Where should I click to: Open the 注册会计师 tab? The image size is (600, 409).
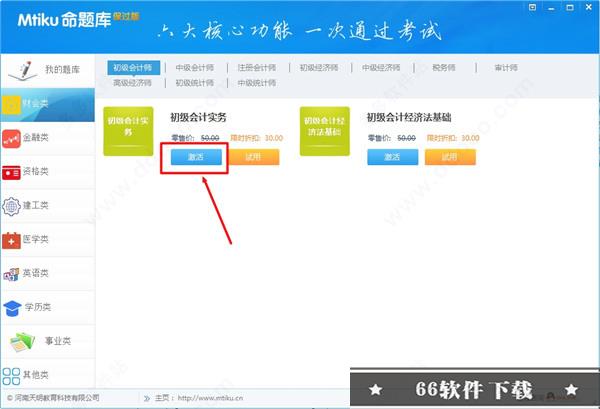point(257,68)
